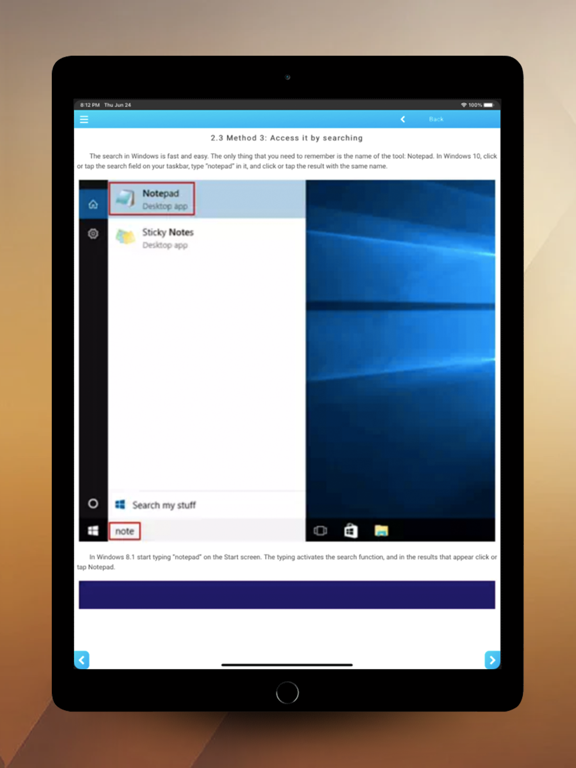Open the File Explorer taskbar icon
The height and width of the screenshot is (768, 576).
click(381, 531)
